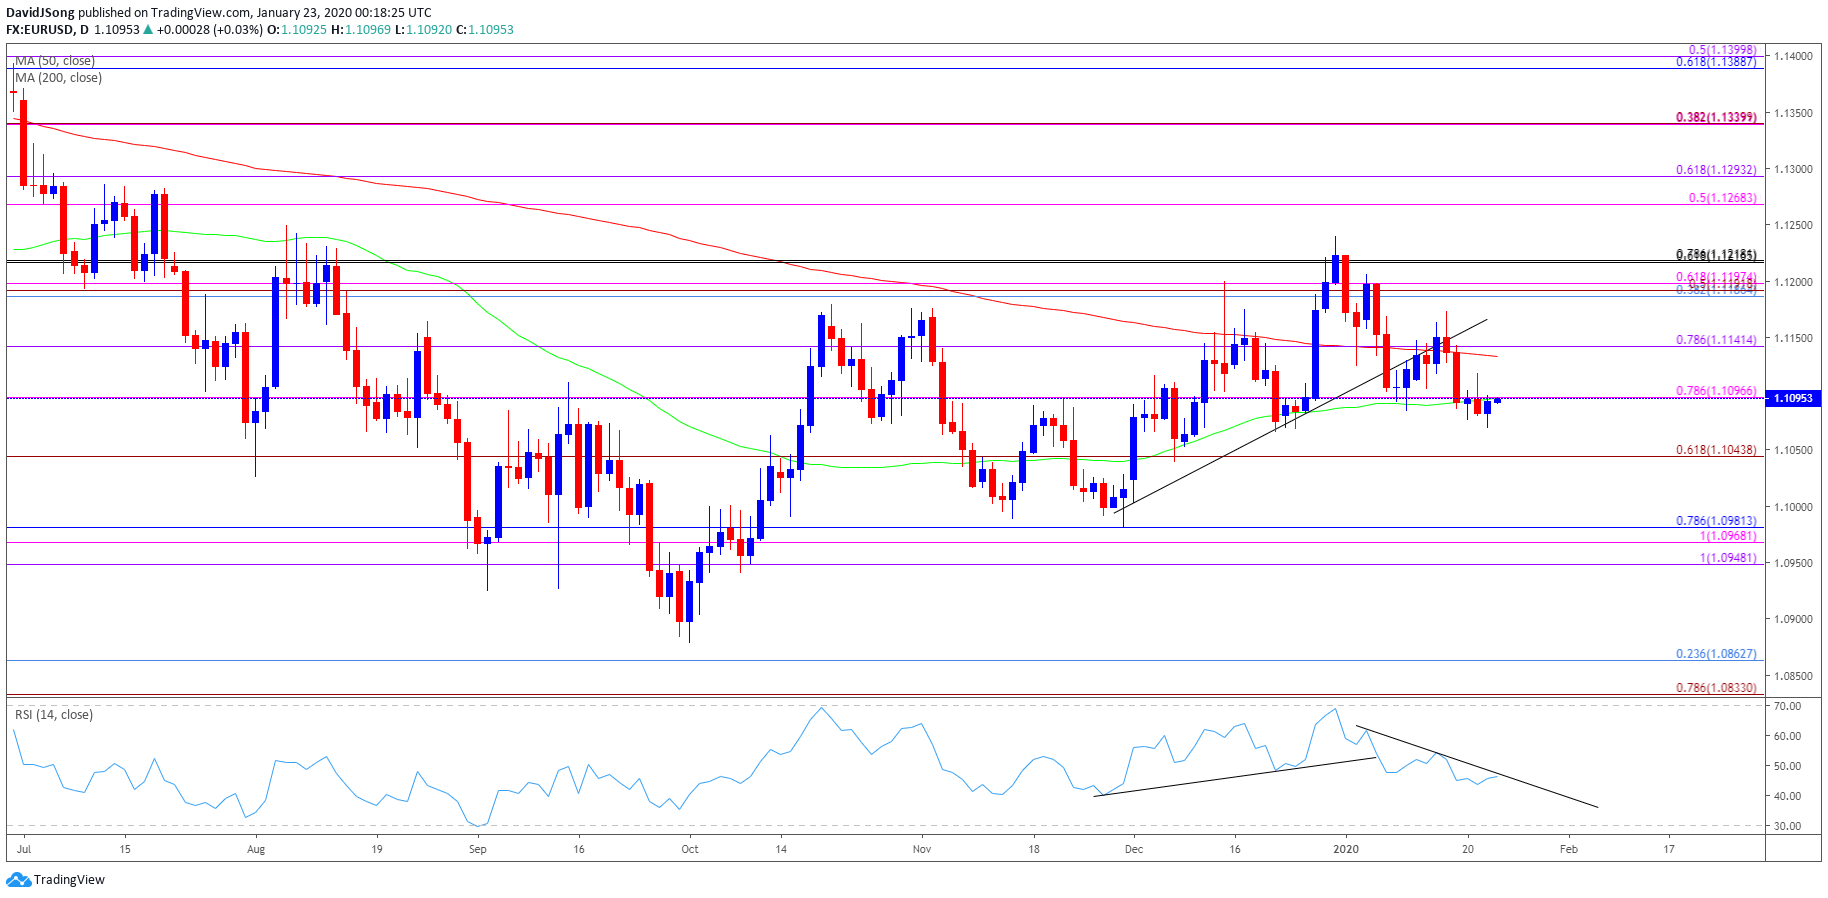Click 1.11500 on the price axis

[1793, 339]
